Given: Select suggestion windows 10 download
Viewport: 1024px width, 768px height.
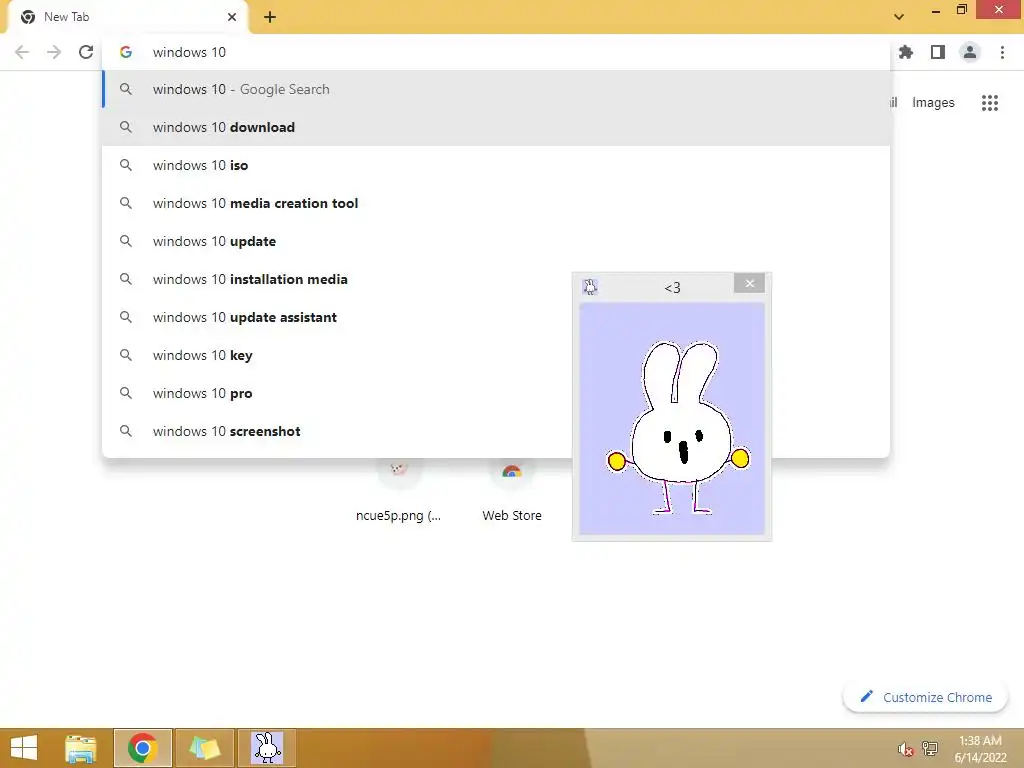Looking at the screenshot, I should pos(496,127).
